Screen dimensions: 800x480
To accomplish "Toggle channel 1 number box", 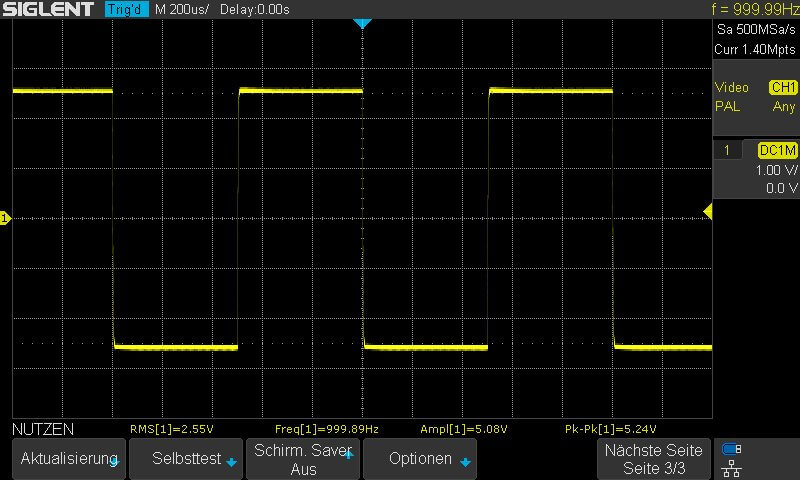I will click(x=728, y=150).
